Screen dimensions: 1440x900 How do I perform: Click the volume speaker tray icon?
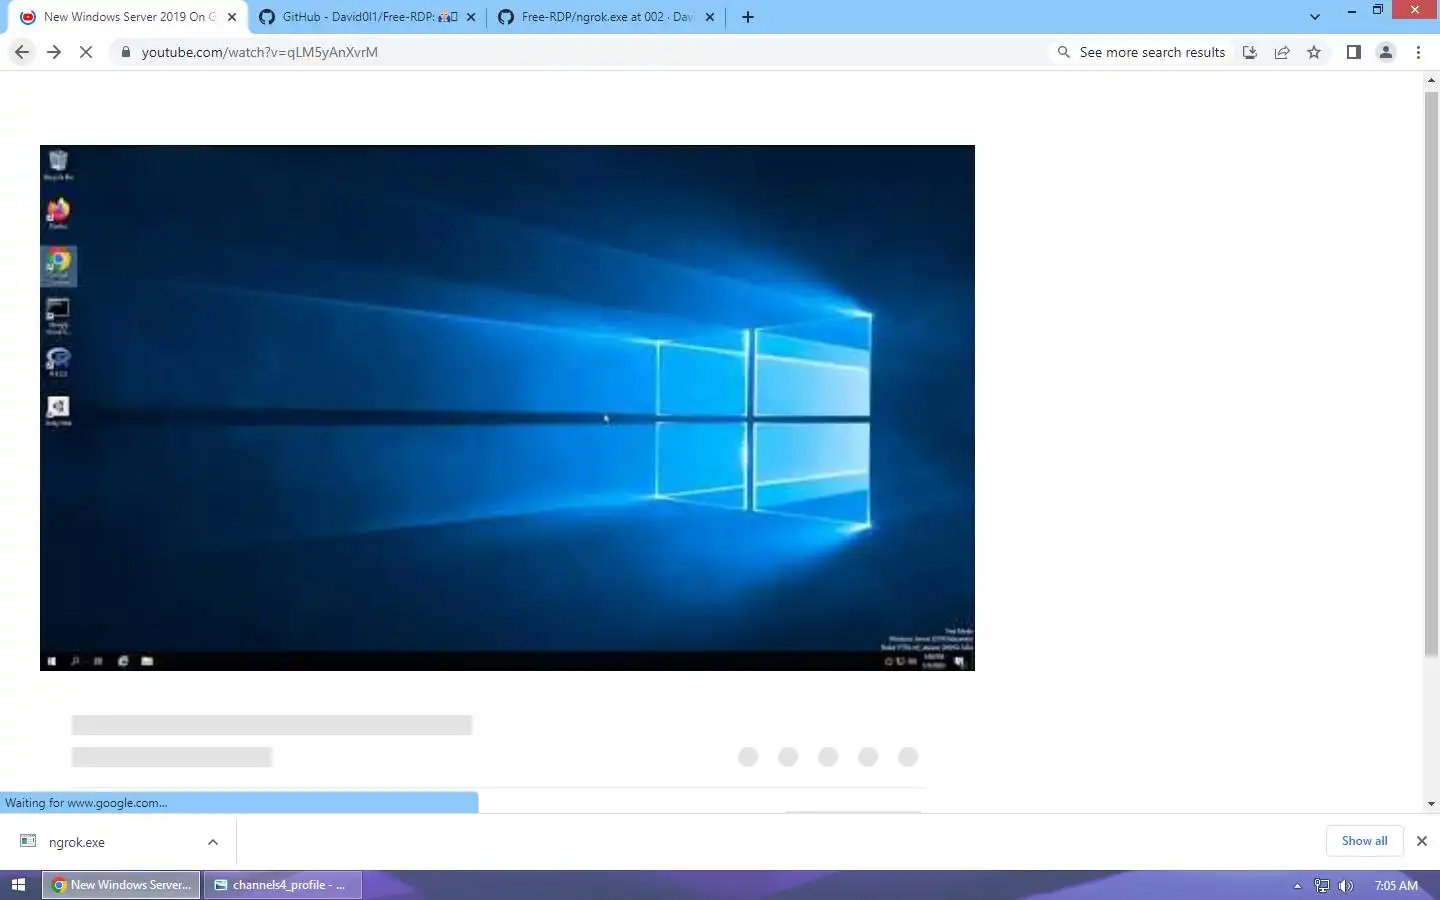1346,886
